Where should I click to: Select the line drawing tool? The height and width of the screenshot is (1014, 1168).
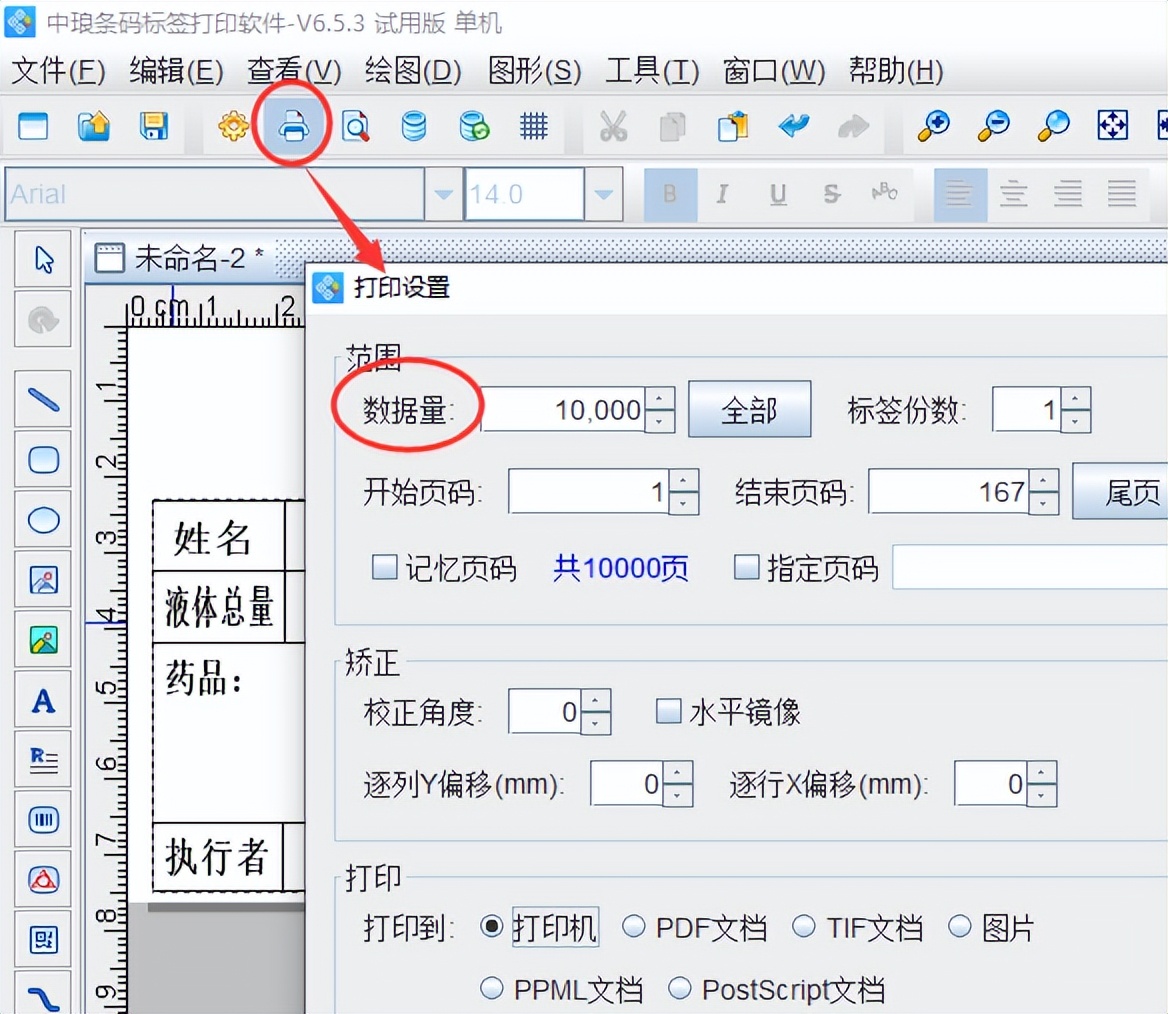(x=42, y=398)
